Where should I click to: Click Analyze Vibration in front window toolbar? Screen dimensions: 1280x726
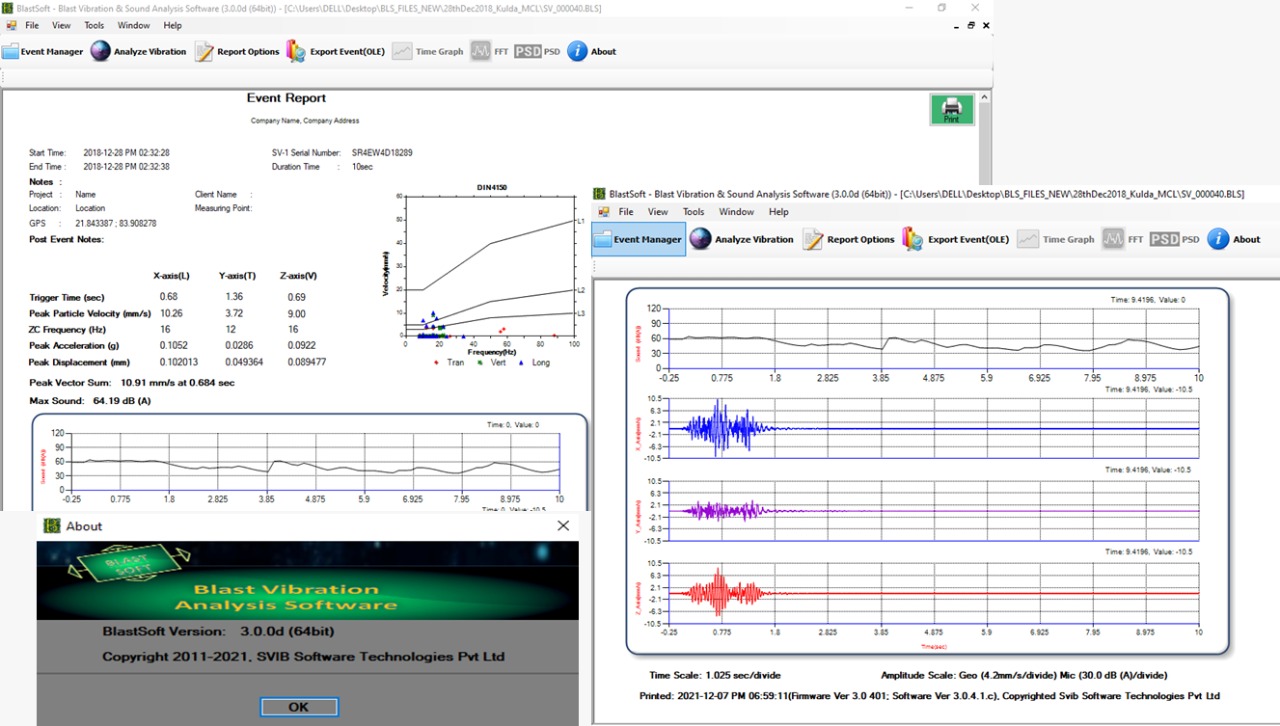coord(741,239)
